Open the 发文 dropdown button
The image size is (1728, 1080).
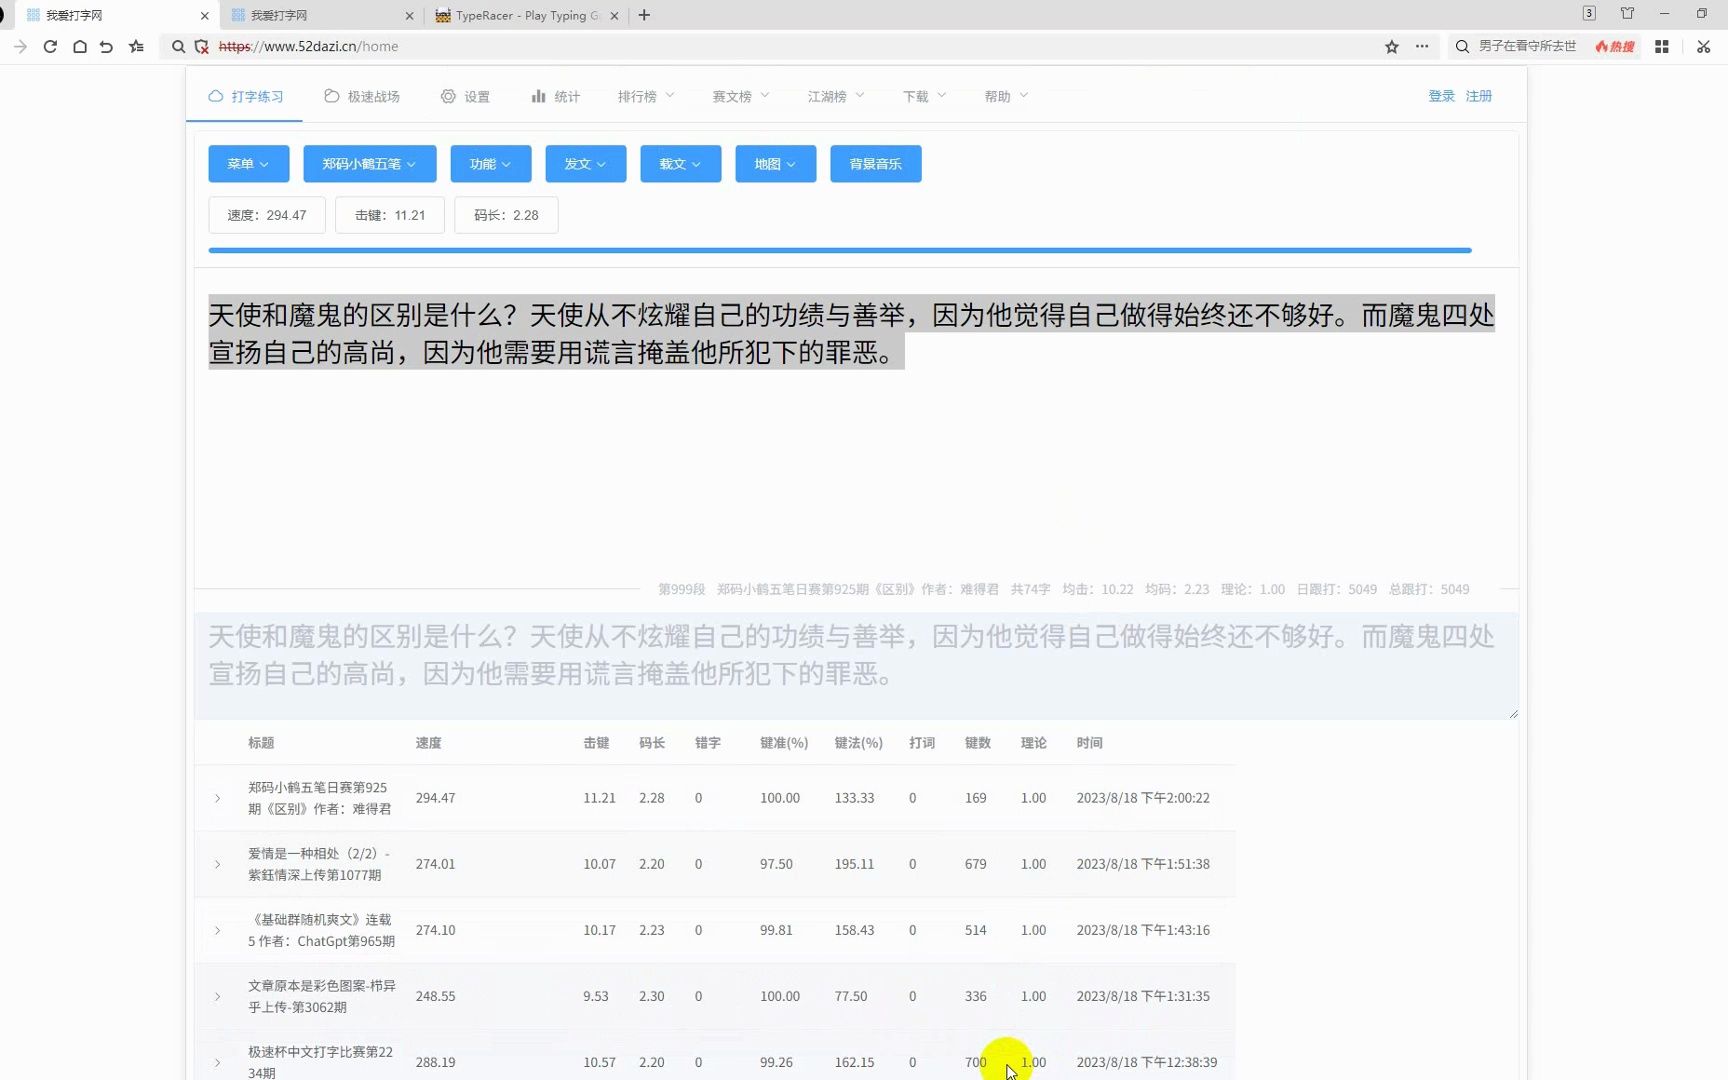coord(586,164)
